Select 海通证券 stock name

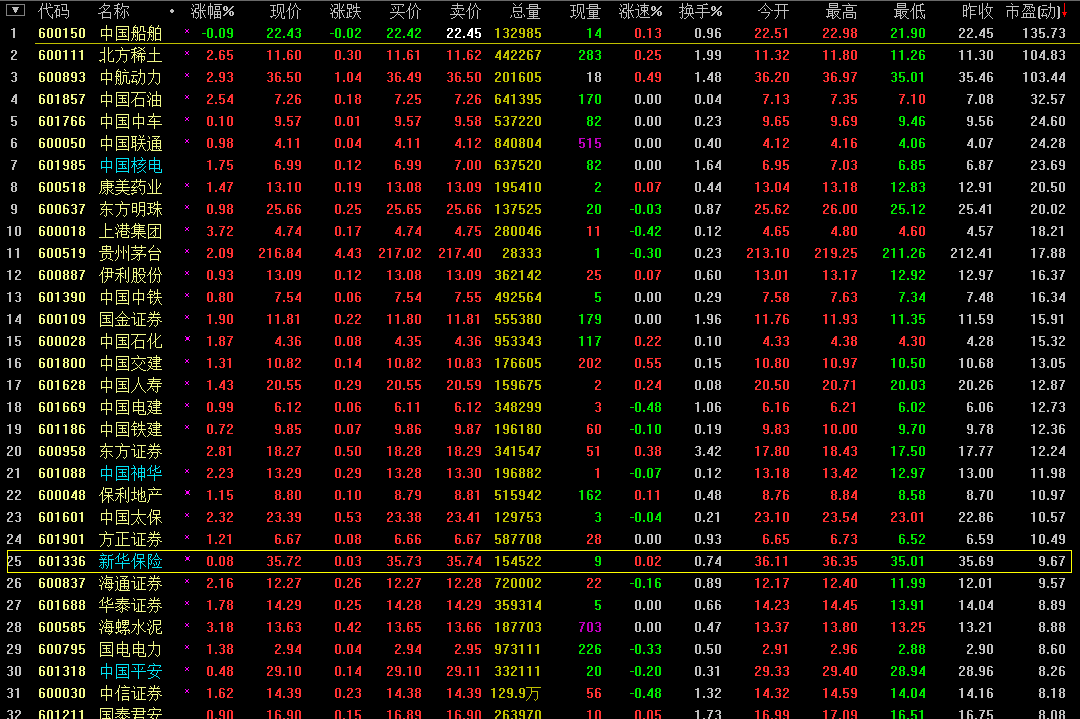tap(131, 583)
